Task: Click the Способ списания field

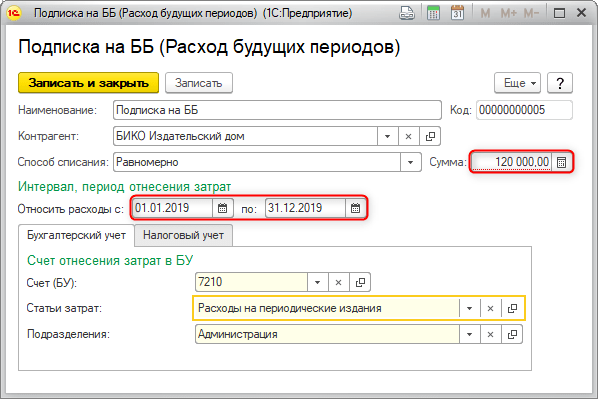Action: (257, 162)
